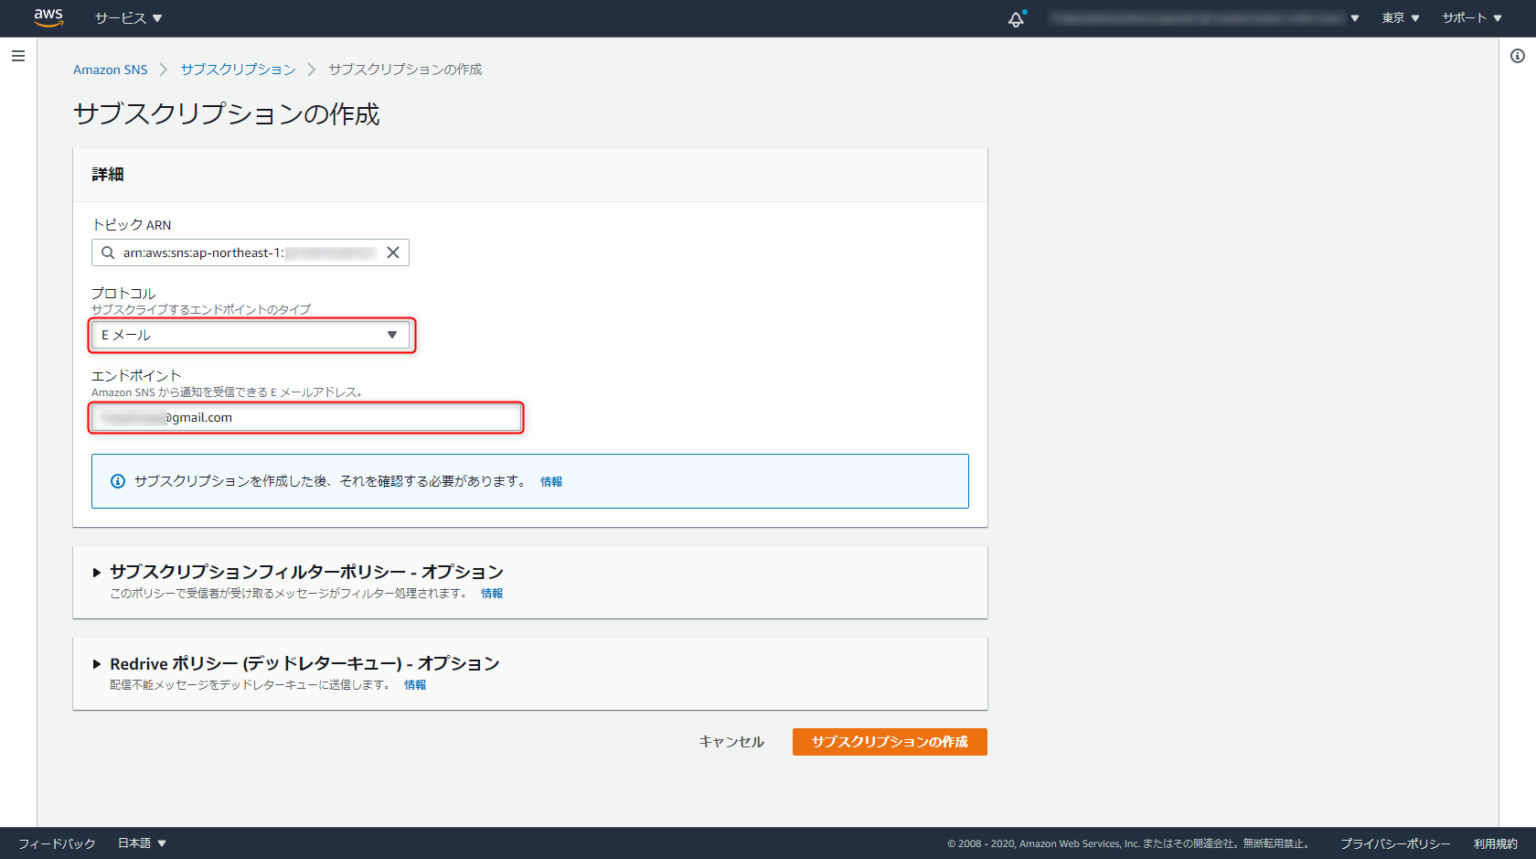Click the gmail endpoint email input field
The image size is (1536, 859).
(306, 417)
